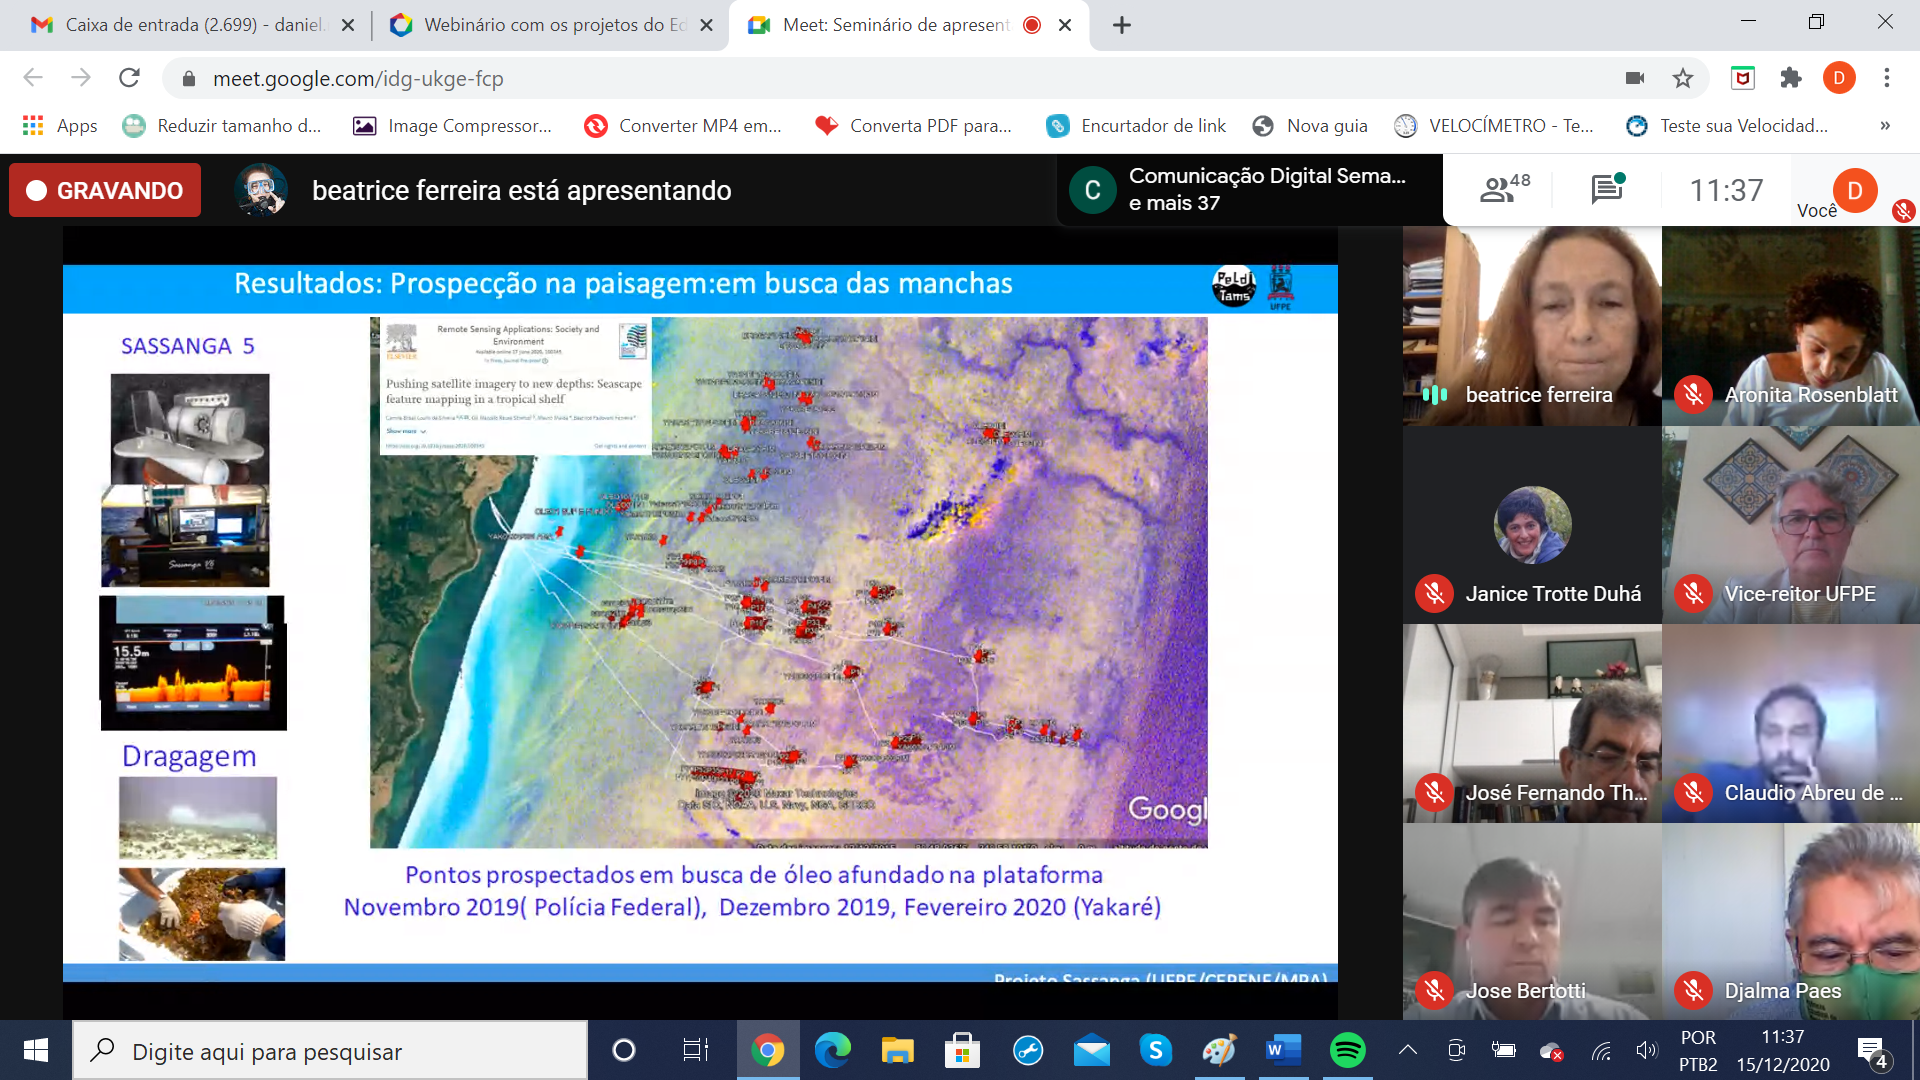1920x1080 pixels.
Task: Close the Gmail Caixa de entrada tab
Action: [348, 25]
